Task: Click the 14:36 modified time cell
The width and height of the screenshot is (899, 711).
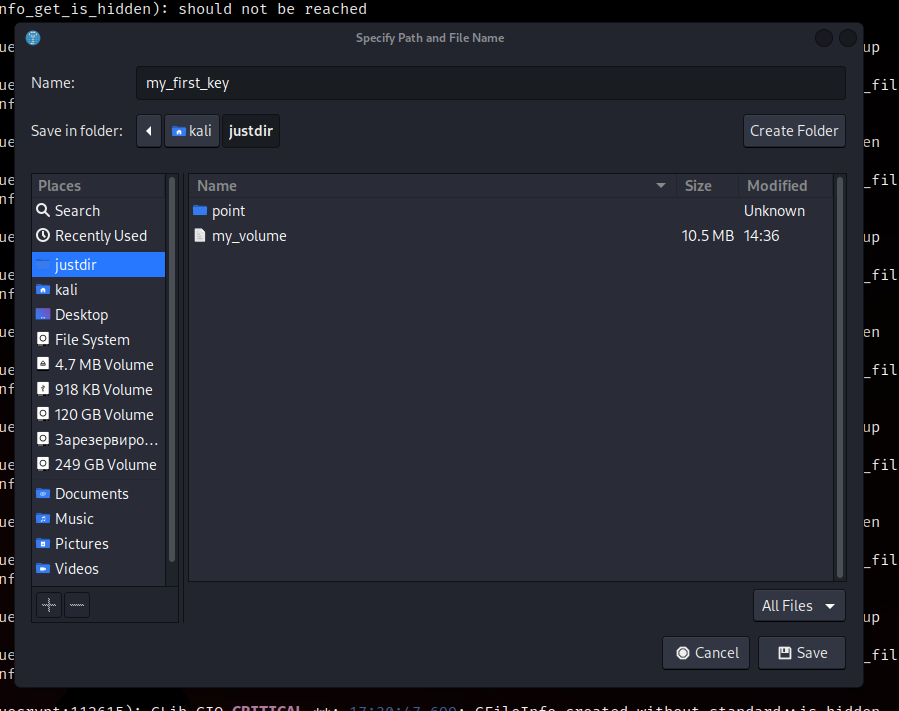Action: point(761,236)
